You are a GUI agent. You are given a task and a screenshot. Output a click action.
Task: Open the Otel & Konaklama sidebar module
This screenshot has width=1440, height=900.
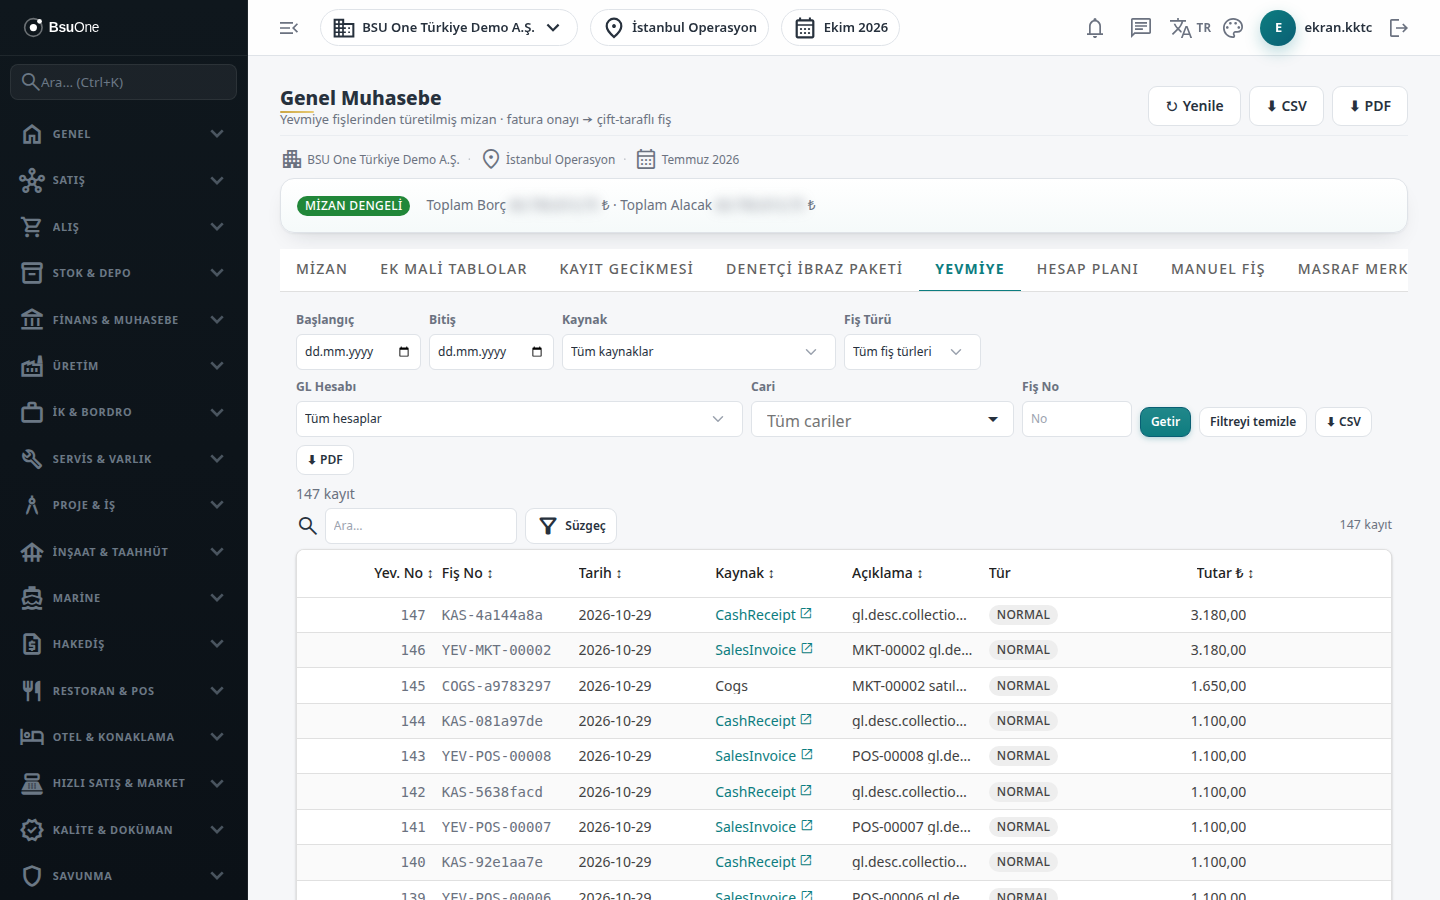(x=124, y=737)
